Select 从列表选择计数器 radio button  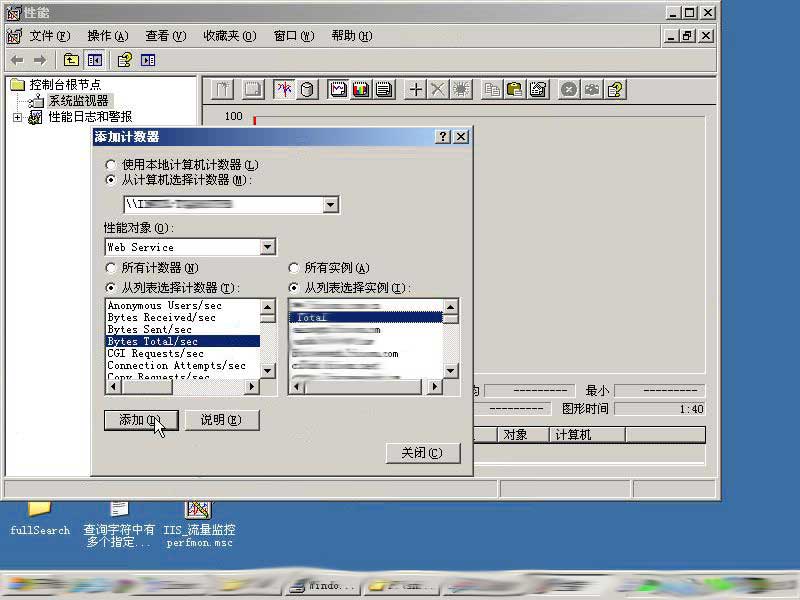pyautogui.click(x=110, y=288)
